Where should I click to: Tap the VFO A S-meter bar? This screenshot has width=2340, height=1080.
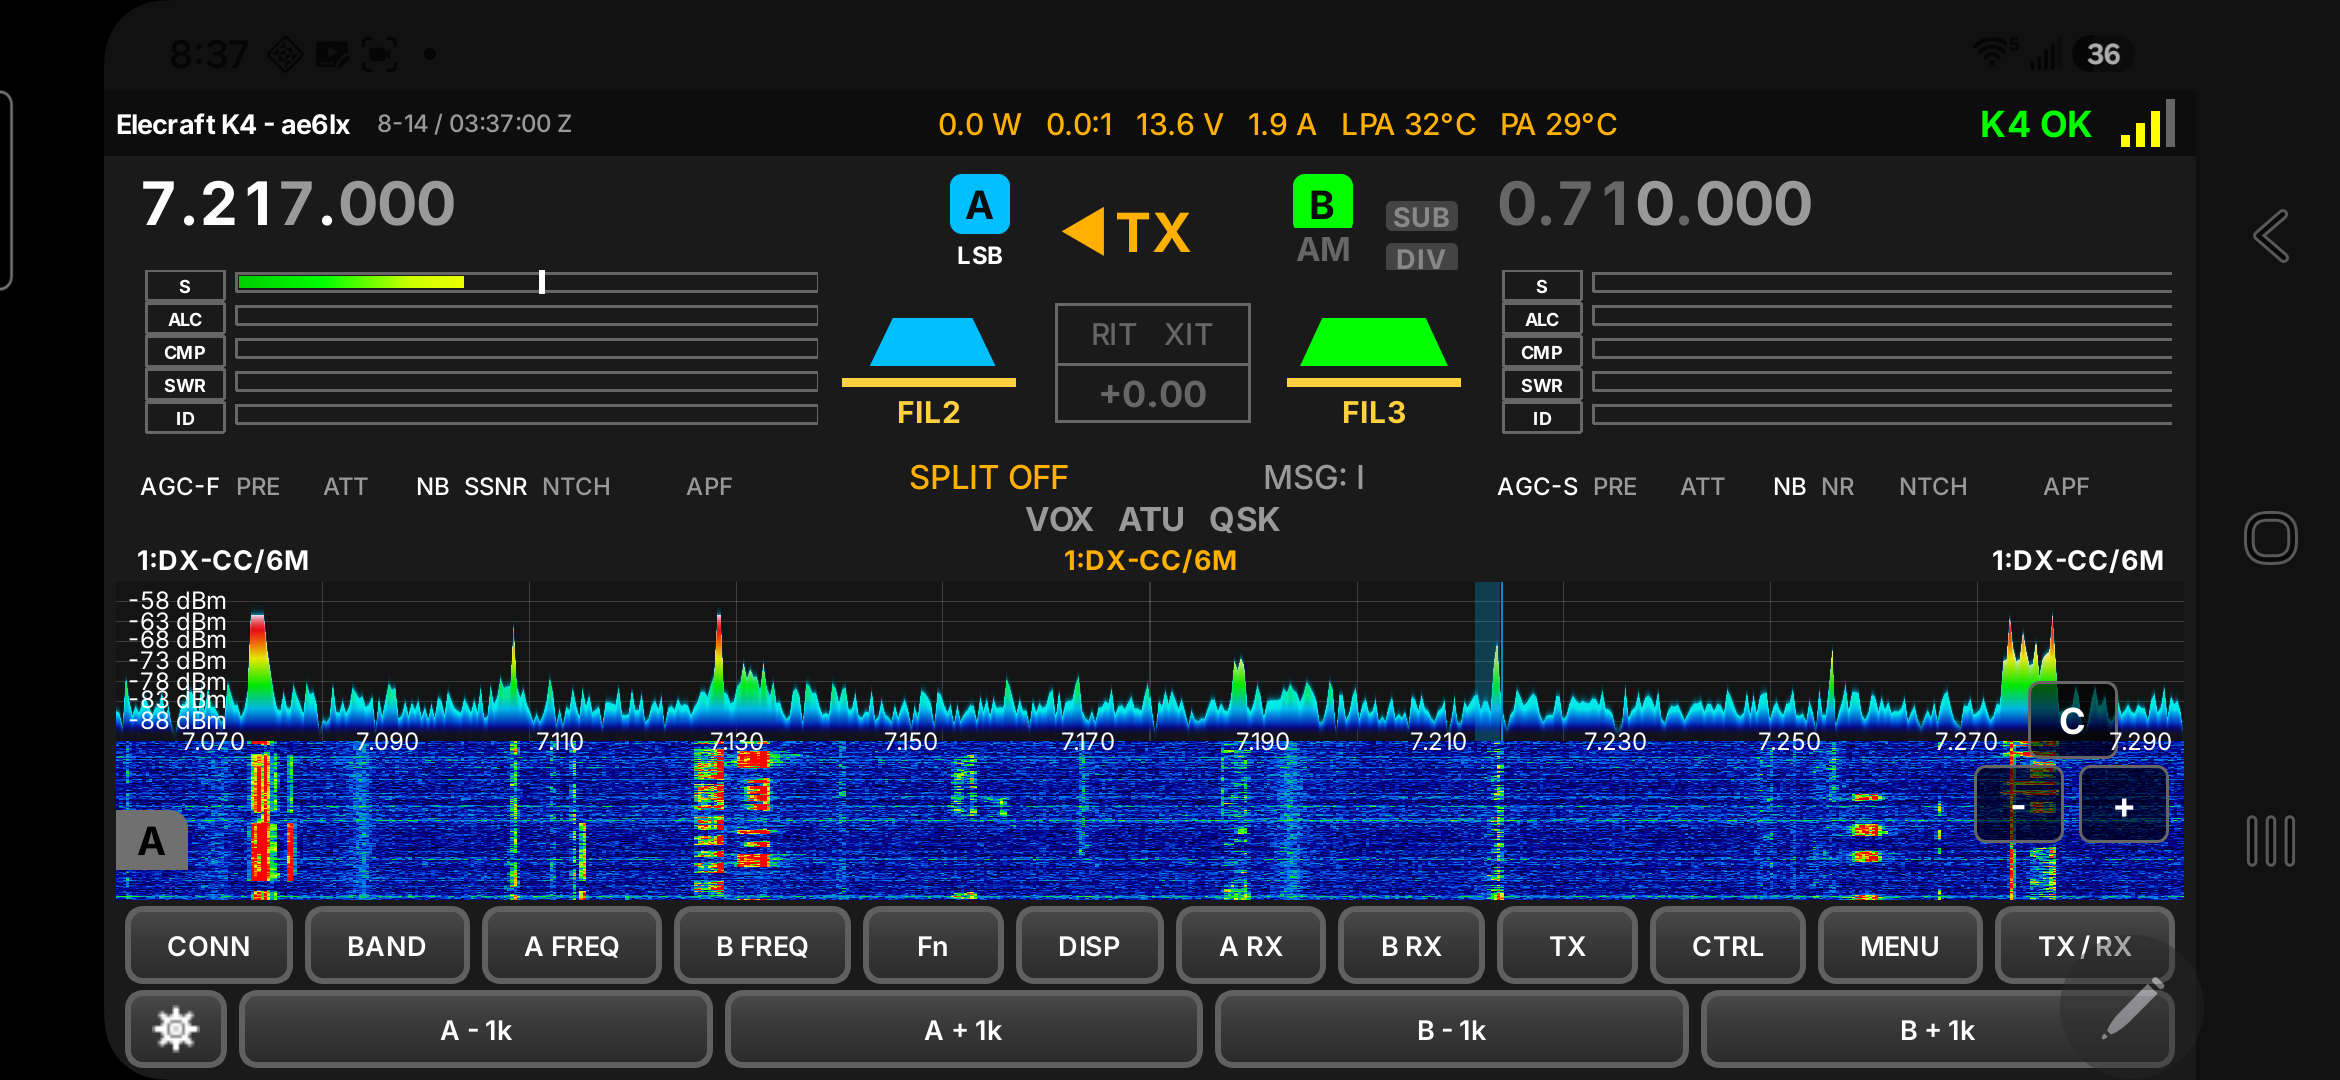[527, 283]
